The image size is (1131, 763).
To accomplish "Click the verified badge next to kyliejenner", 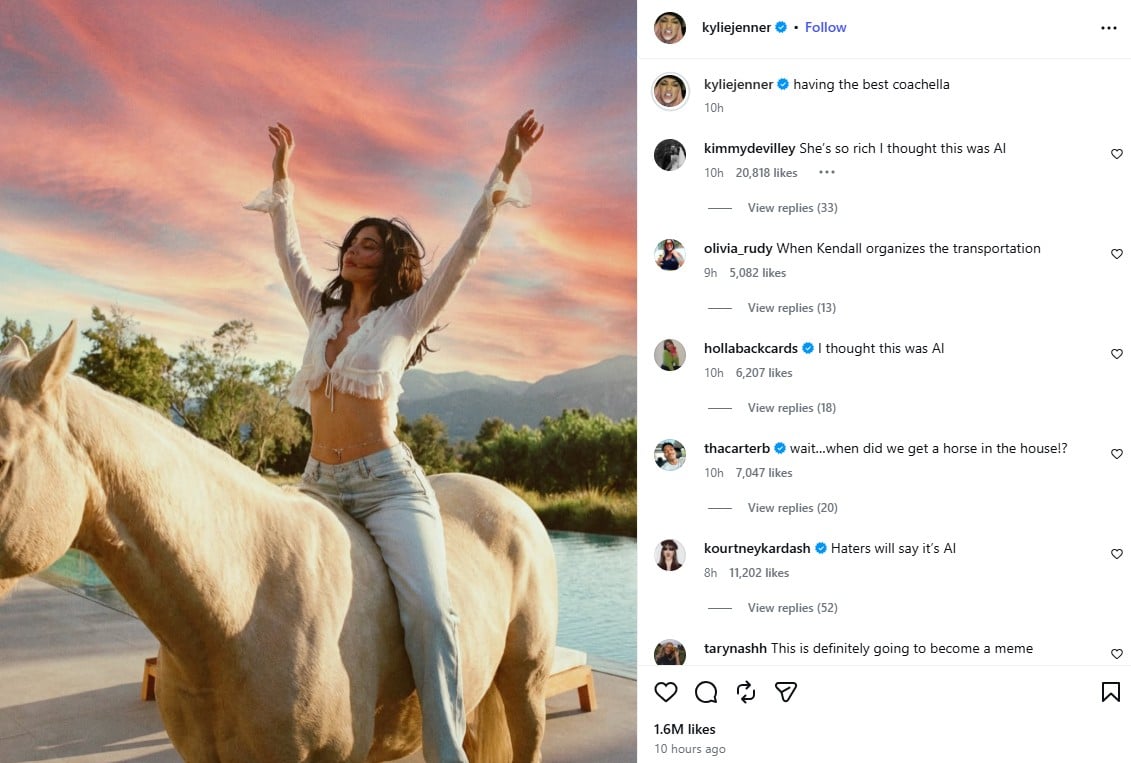I will tap(780, 28).
